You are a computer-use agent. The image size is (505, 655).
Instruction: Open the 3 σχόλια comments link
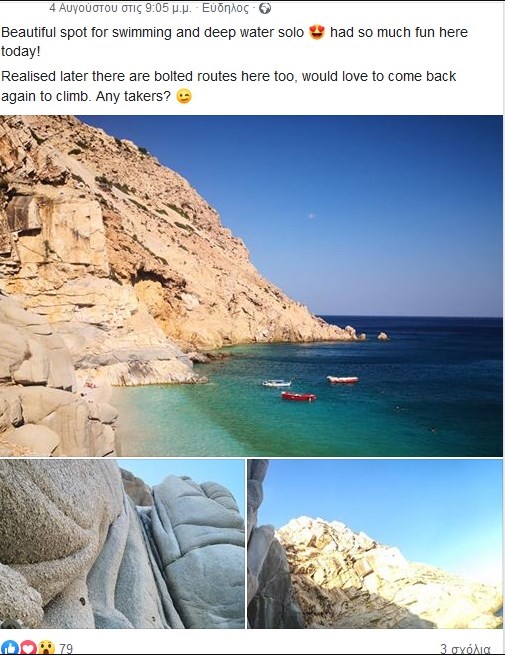(465, 649)
